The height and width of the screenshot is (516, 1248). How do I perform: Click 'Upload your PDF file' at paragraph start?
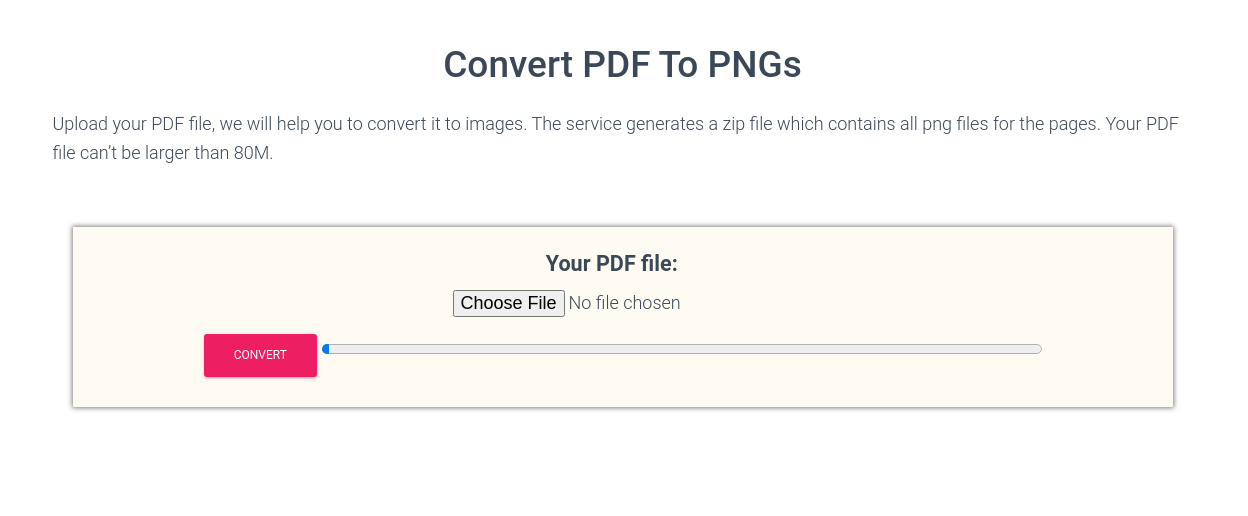[133, 124]
